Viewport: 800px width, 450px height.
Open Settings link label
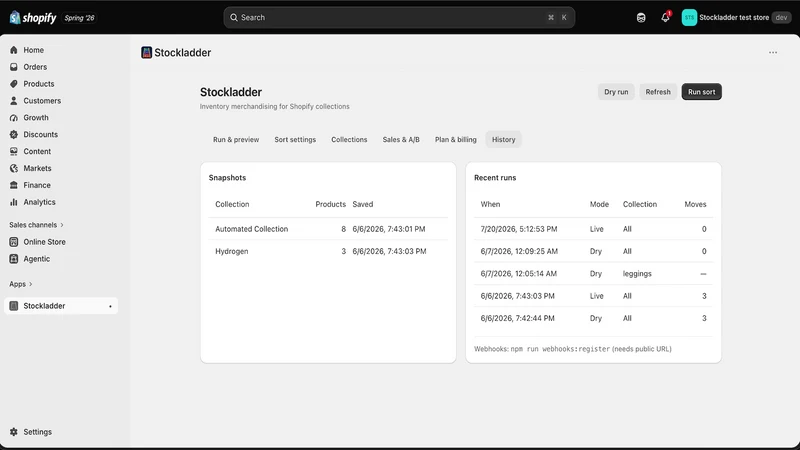[38, 432]
